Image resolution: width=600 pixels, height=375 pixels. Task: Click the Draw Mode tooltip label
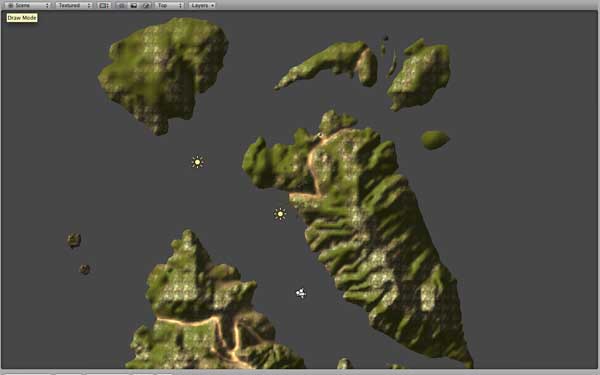pyautogui.click(x=22, y=18)
